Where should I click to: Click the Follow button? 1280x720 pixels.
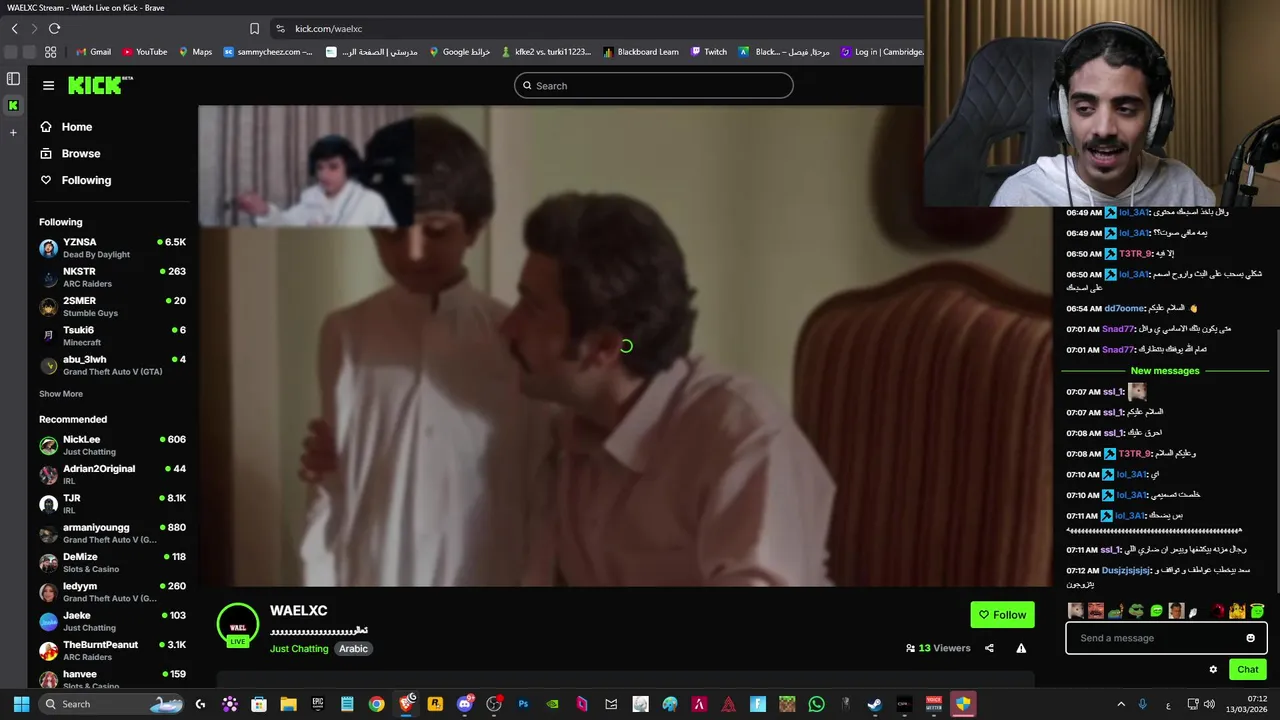click(1002, 615)
